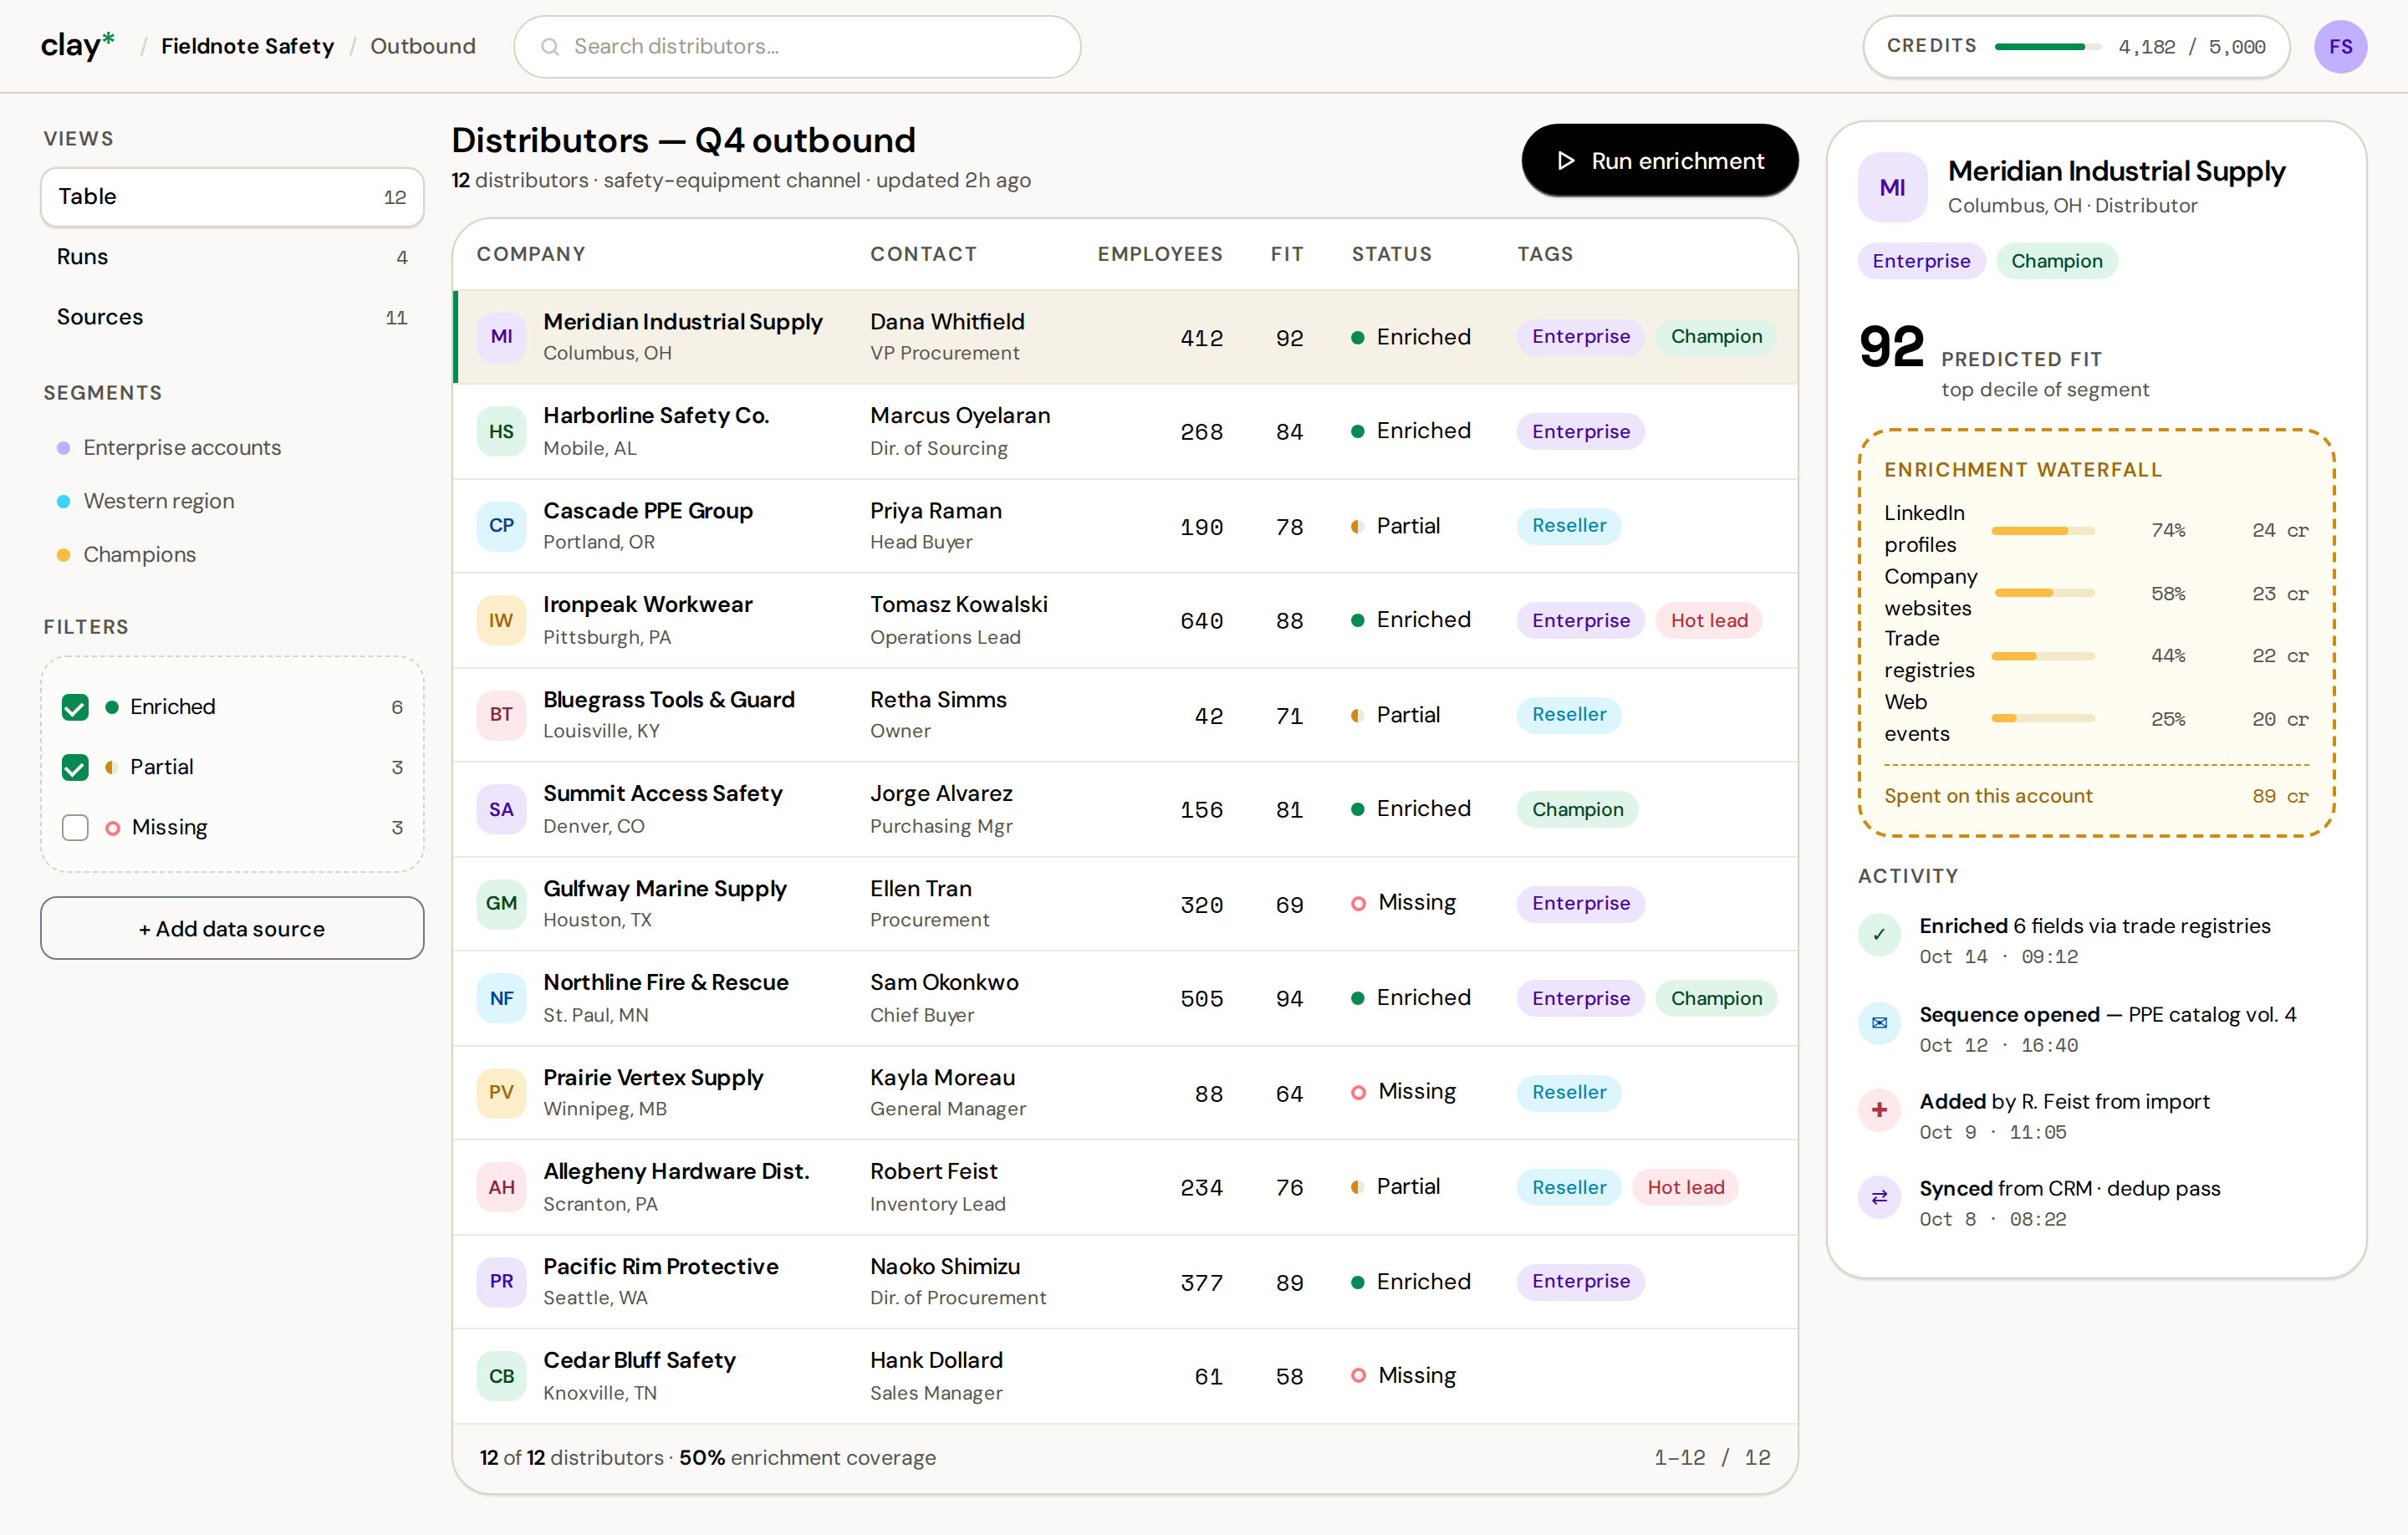Viewport: 2408px width, 1535px height.
Task: Click the sync arrows CRM activity icon
Action: click(x=1879, y=1197)
